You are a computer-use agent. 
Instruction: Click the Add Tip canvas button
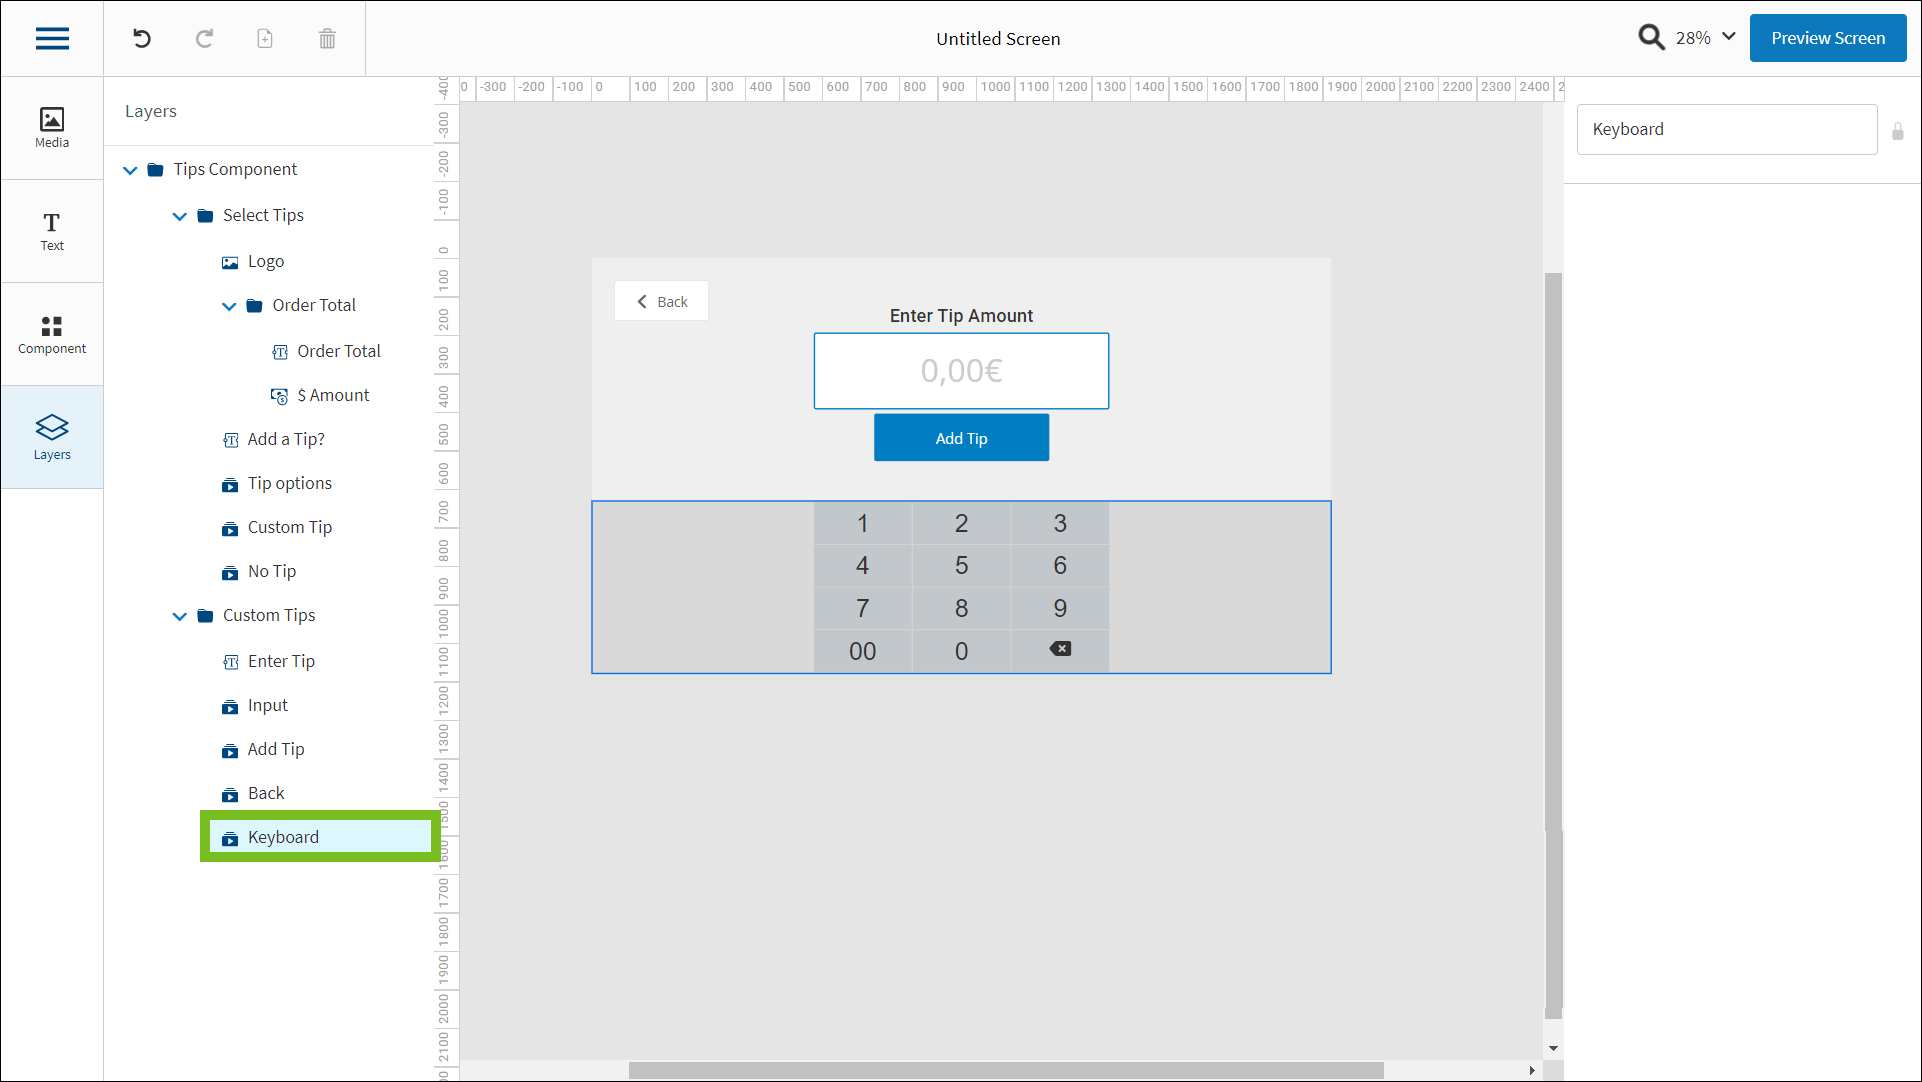[x=961, y=438]
